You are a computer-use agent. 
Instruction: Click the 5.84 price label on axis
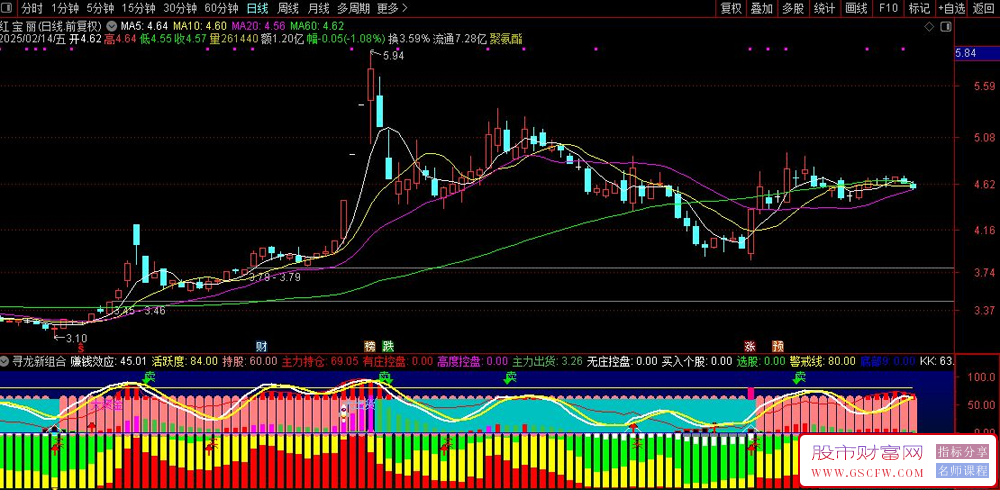click(x=966, y=53)
